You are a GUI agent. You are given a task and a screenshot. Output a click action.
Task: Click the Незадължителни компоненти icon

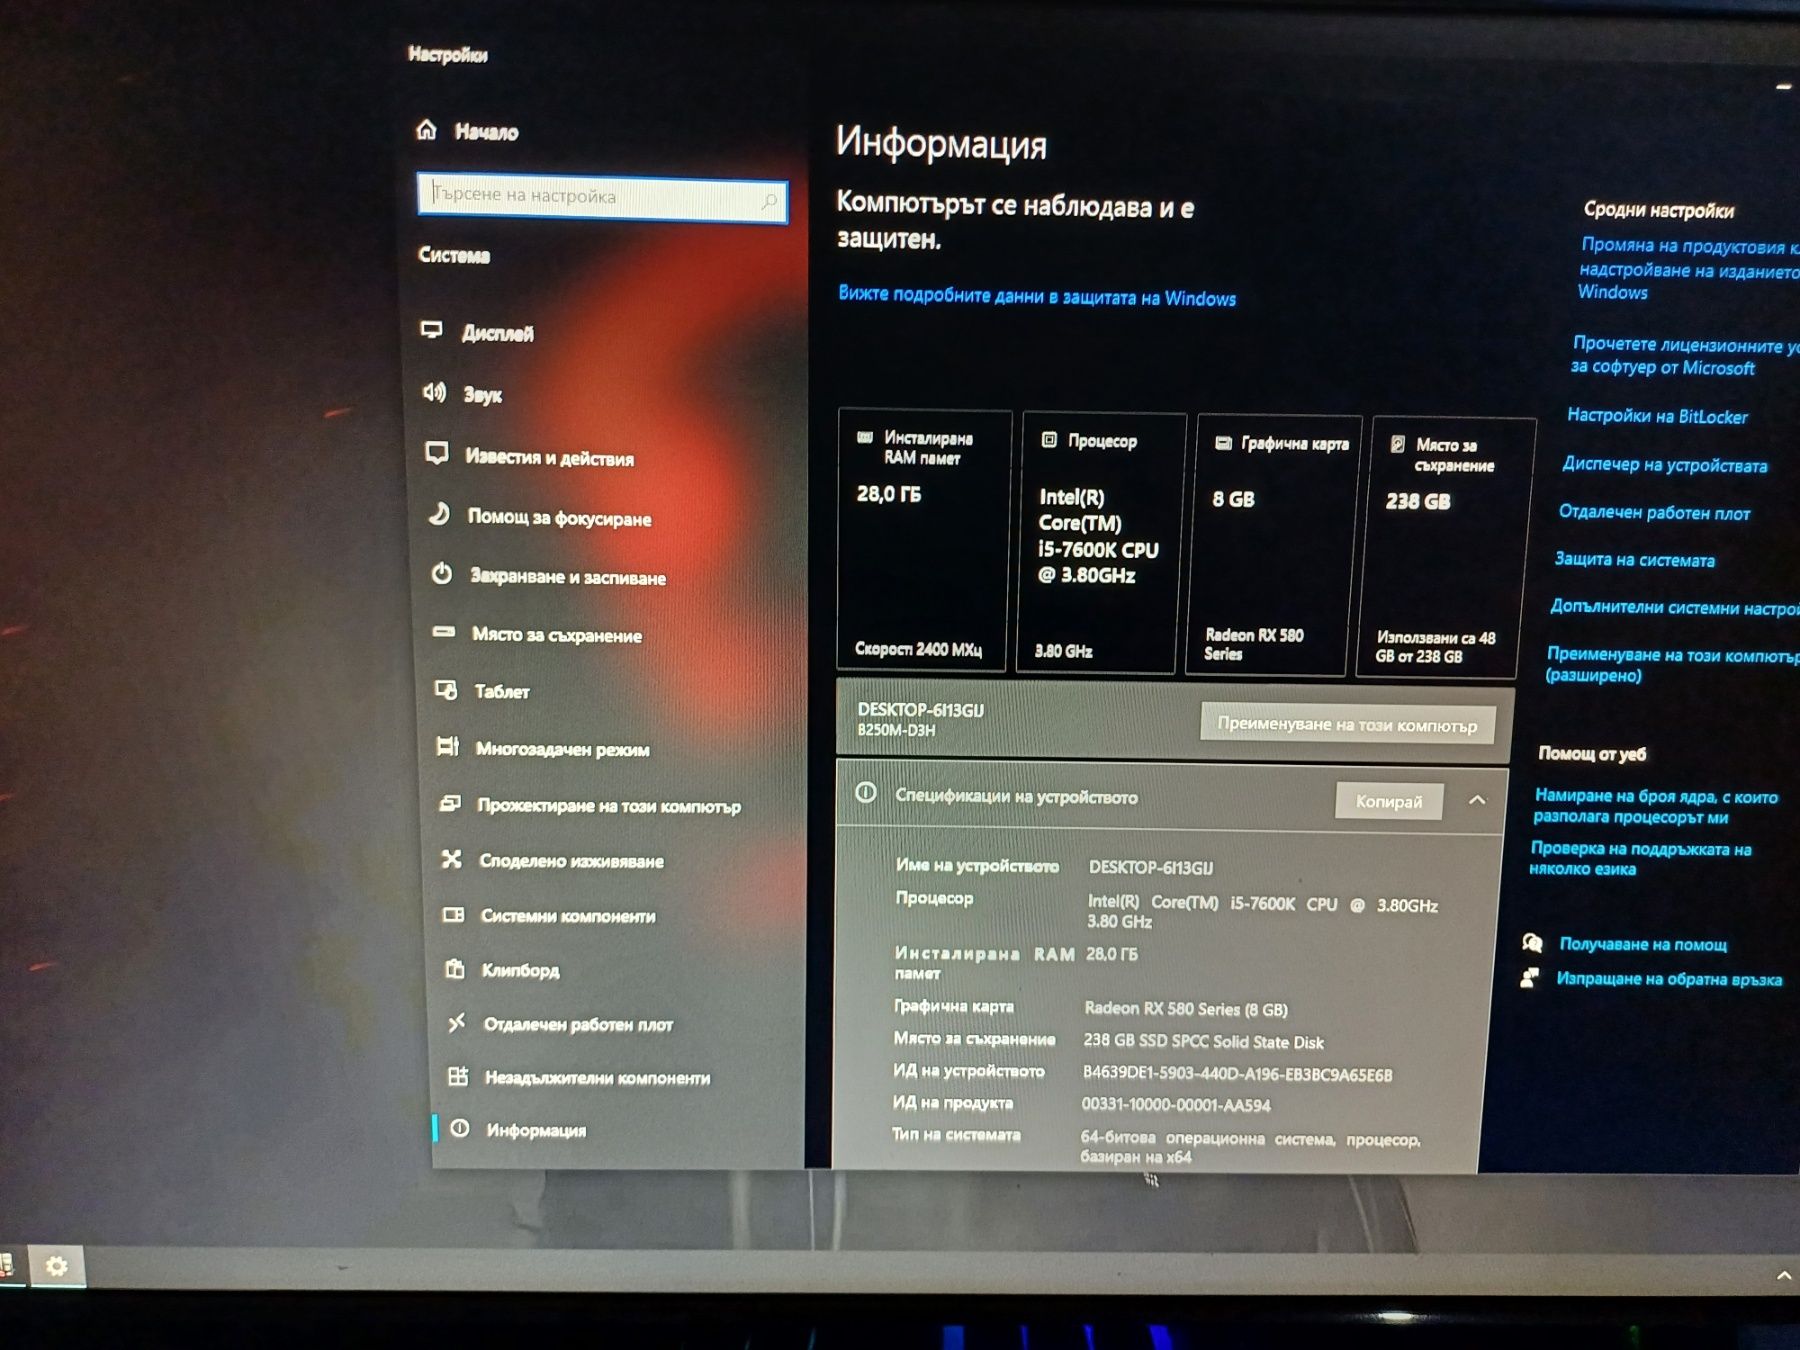[458, 1076]
